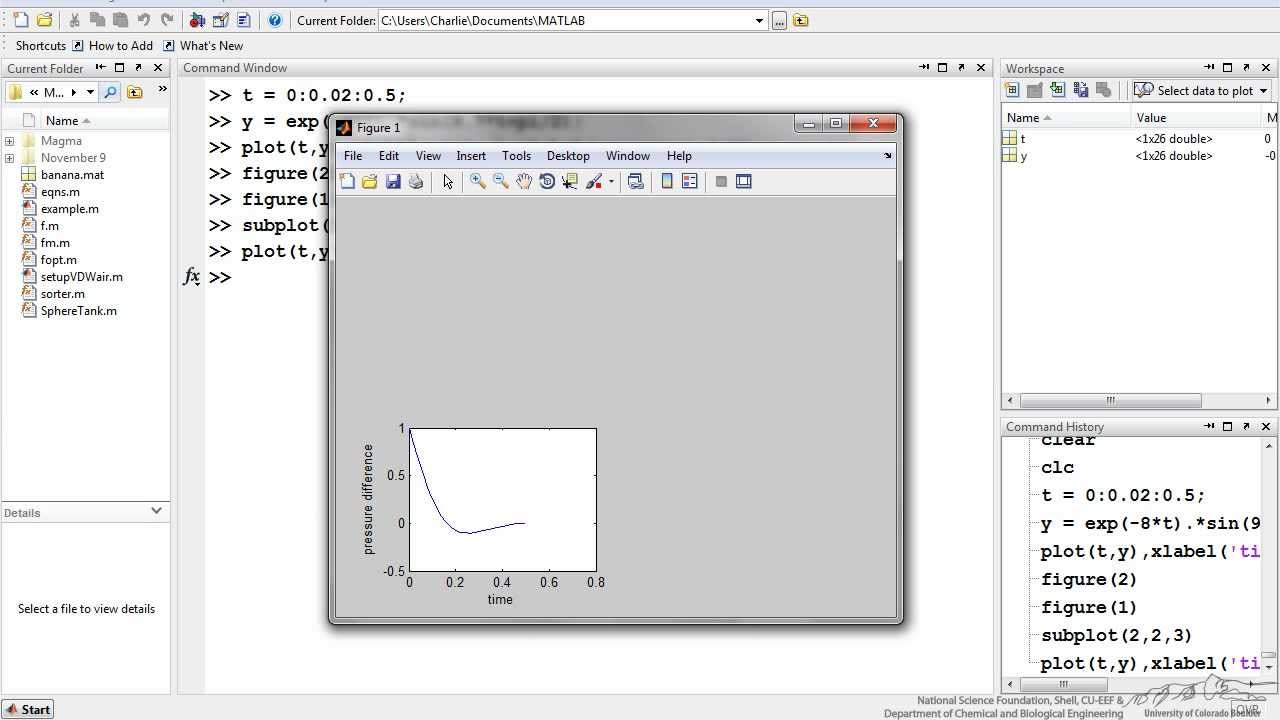Screen dimensions: 1280x720
Task: Open the brush color dropdown arrow
Action: (611, 182)
